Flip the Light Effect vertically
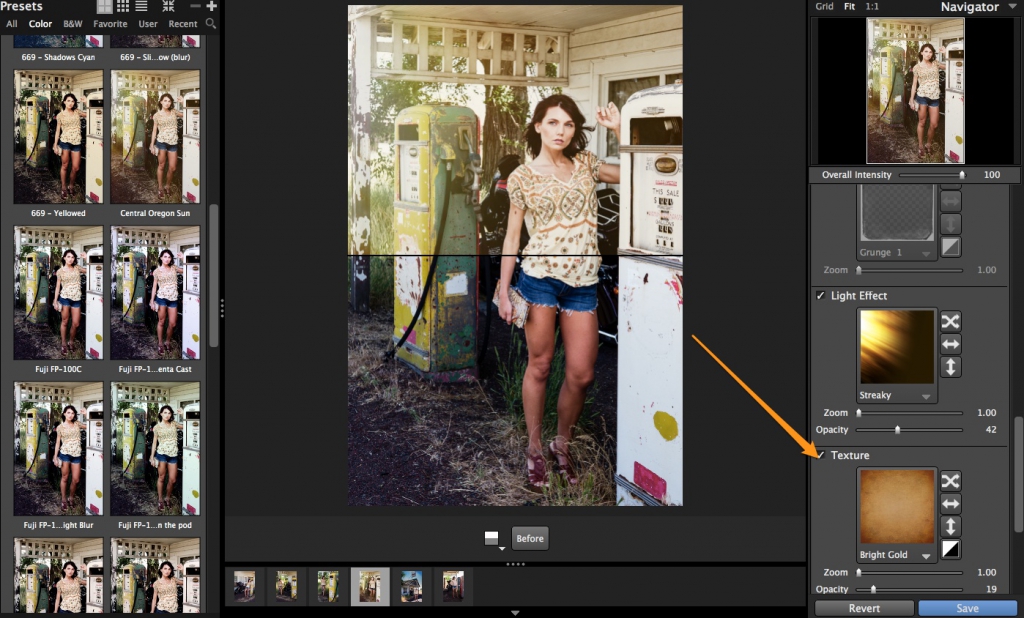 click(950, 367)
